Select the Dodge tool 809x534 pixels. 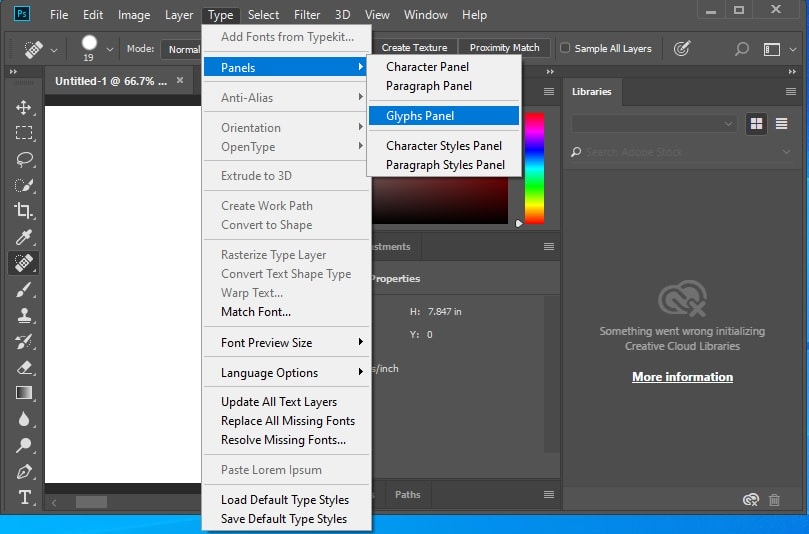click(23, 445)
